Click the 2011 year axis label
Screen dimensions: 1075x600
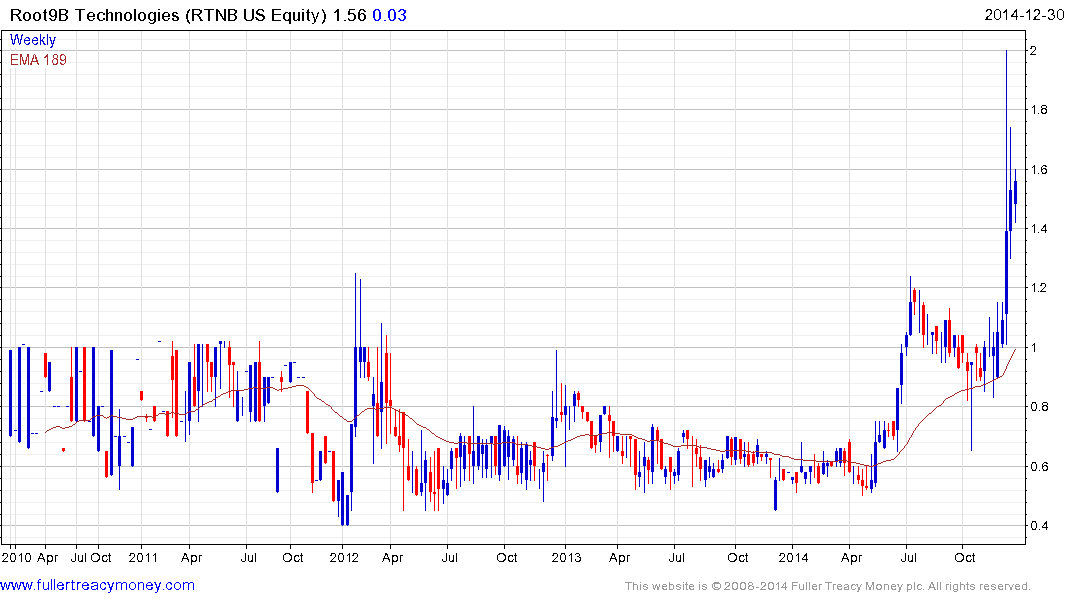tap(143, 557)
